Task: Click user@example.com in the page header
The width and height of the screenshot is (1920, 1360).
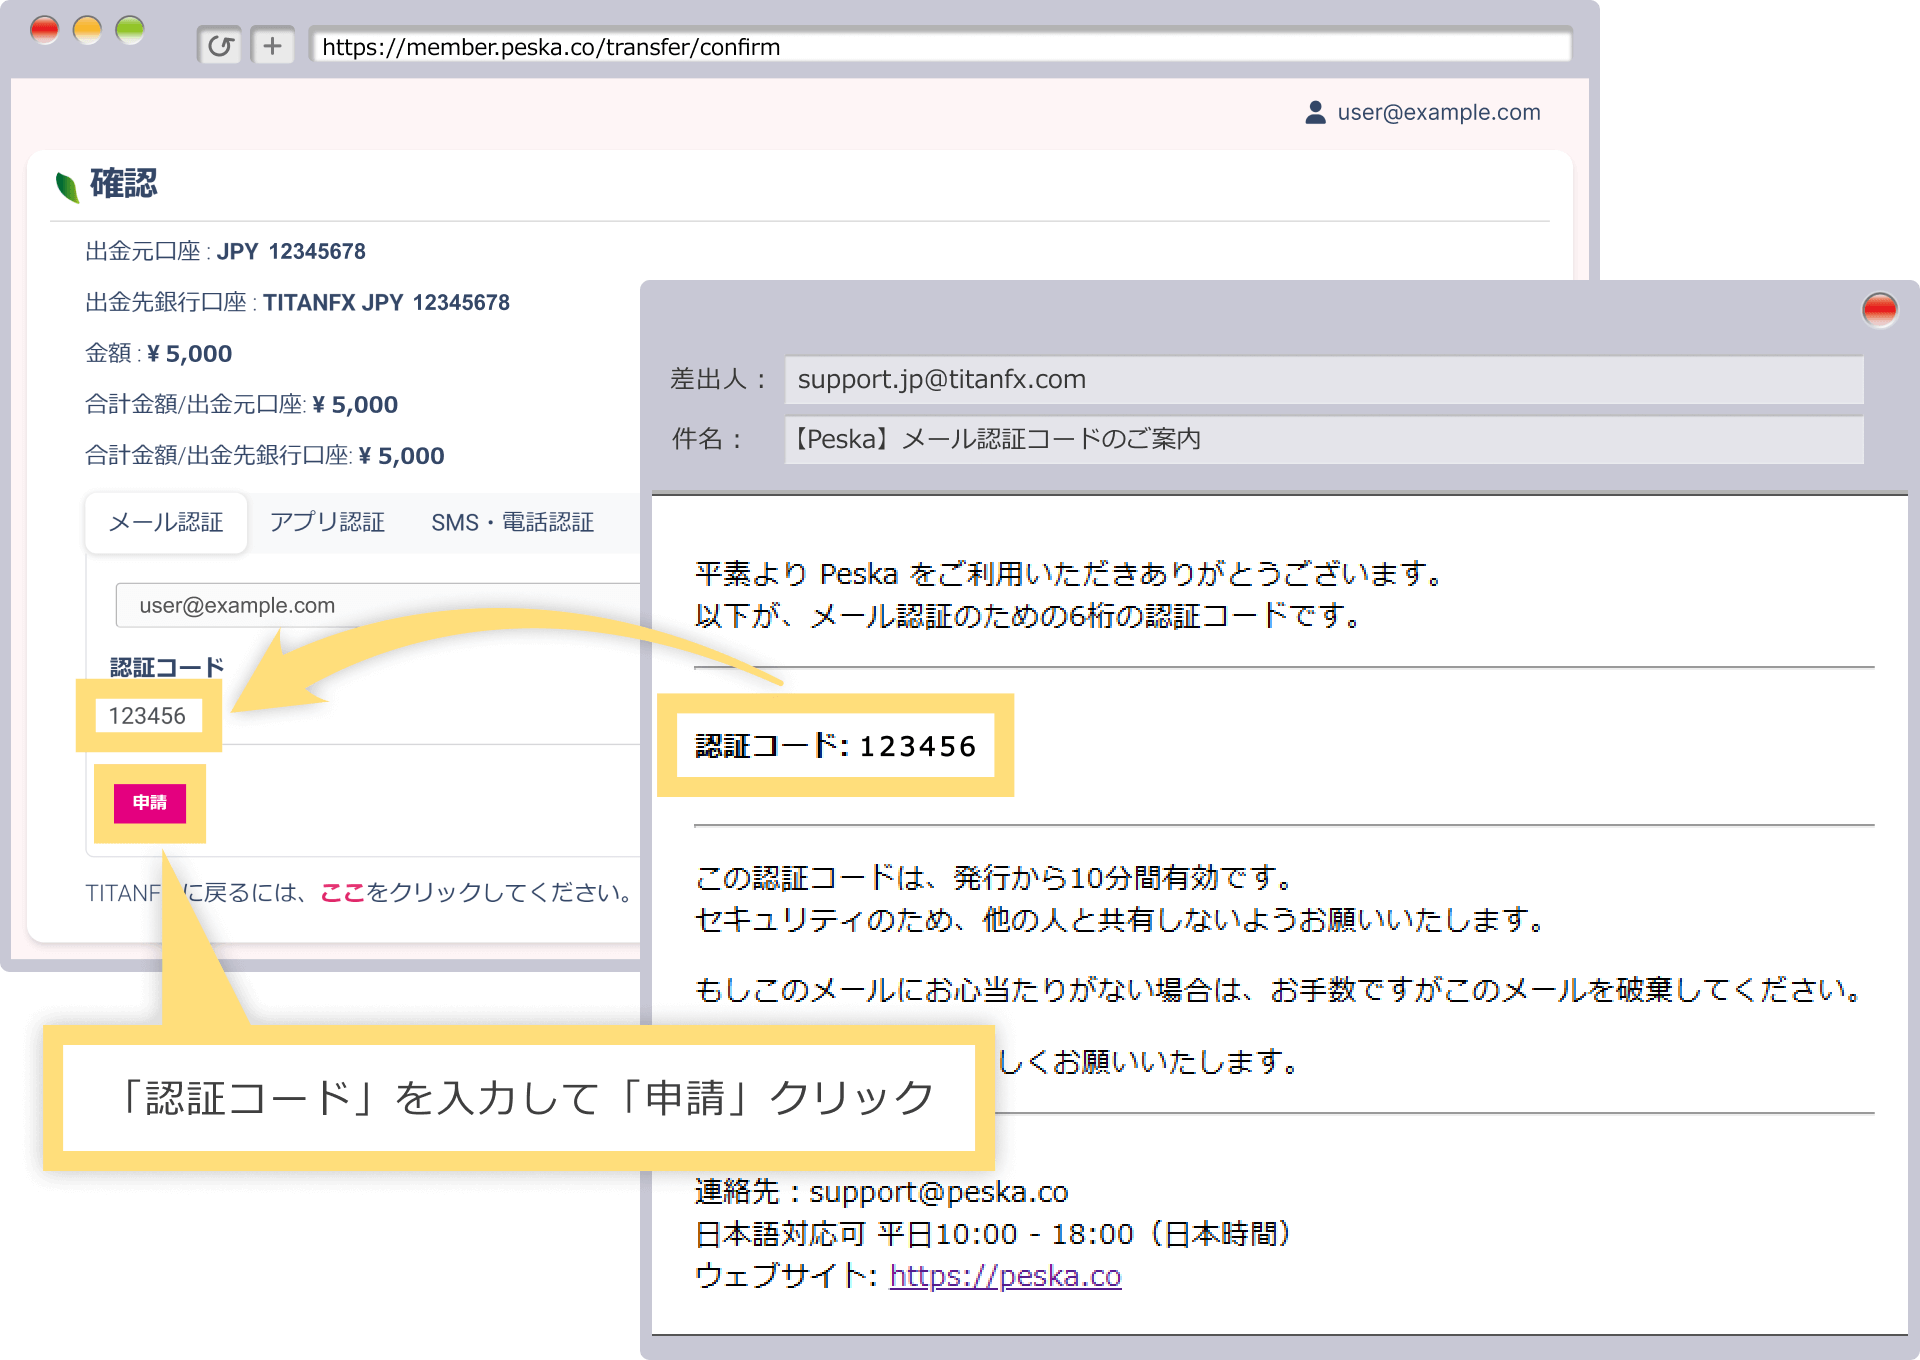Action: click(x=1439, y=112)
